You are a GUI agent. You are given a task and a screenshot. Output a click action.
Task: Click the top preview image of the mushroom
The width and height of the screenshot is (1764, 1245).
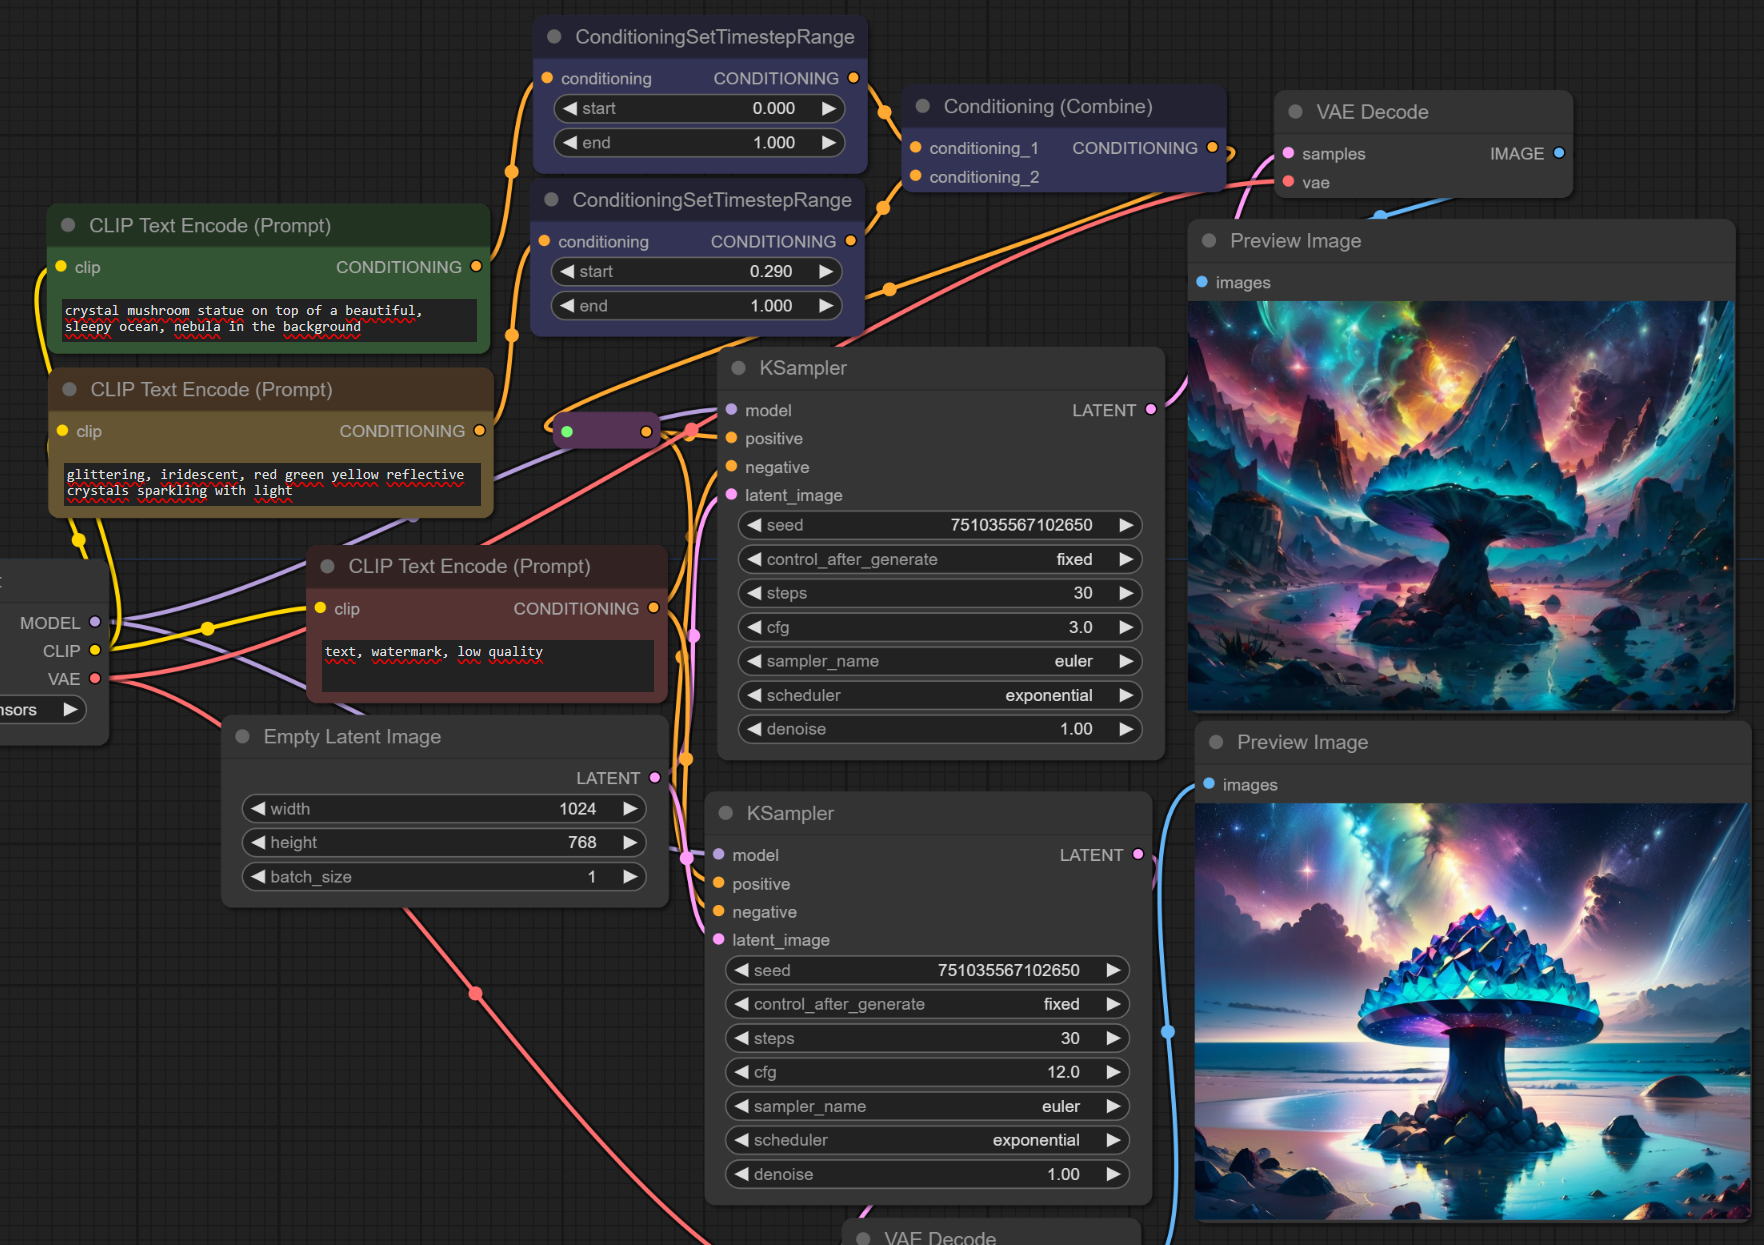point(1460,506)
